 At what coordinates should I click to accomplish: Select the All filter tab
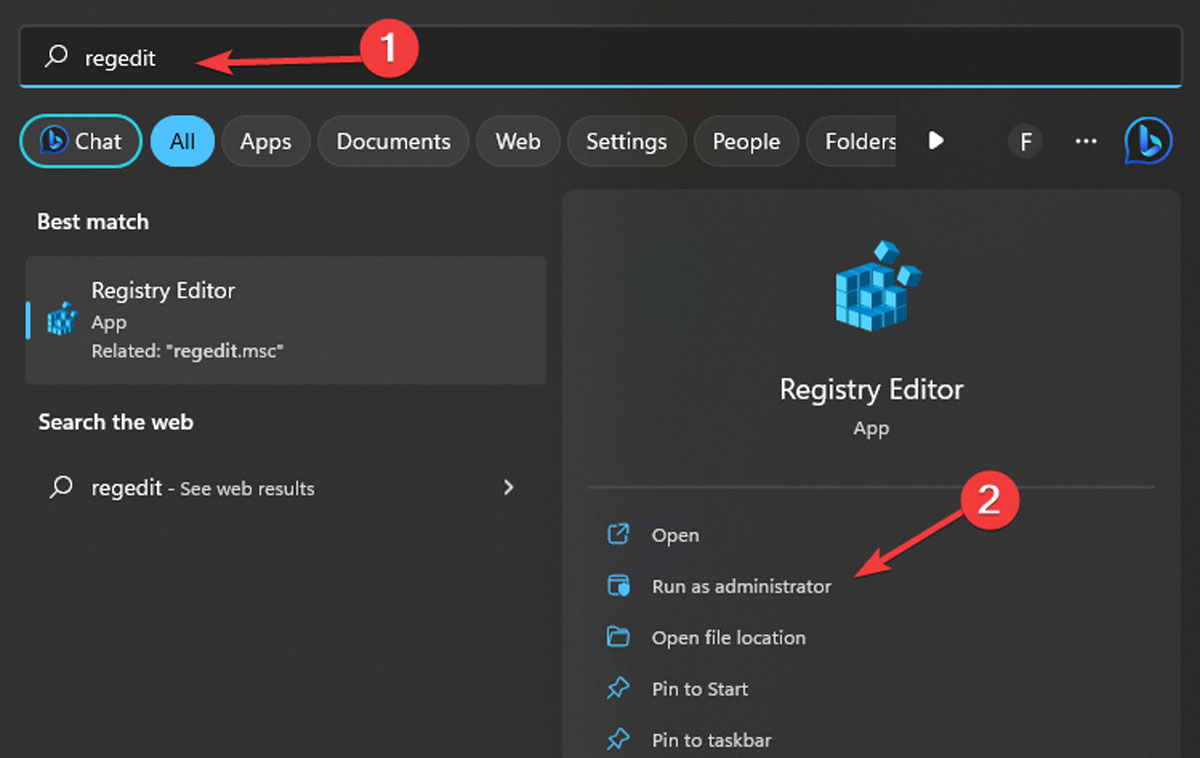point(182,141)
